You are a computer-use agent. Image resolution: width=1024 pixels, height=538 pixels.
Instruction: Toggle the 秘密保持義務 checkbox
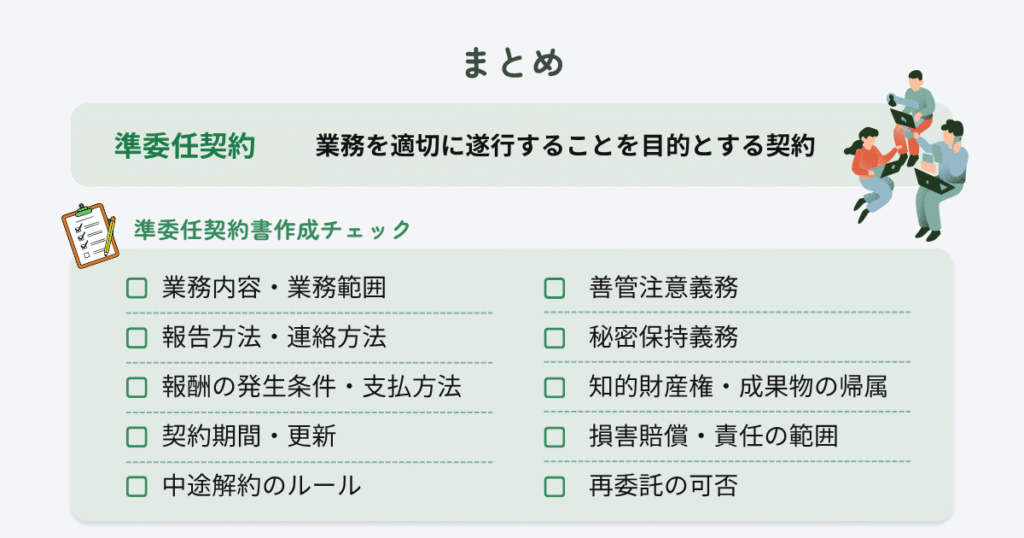[554, 338]
